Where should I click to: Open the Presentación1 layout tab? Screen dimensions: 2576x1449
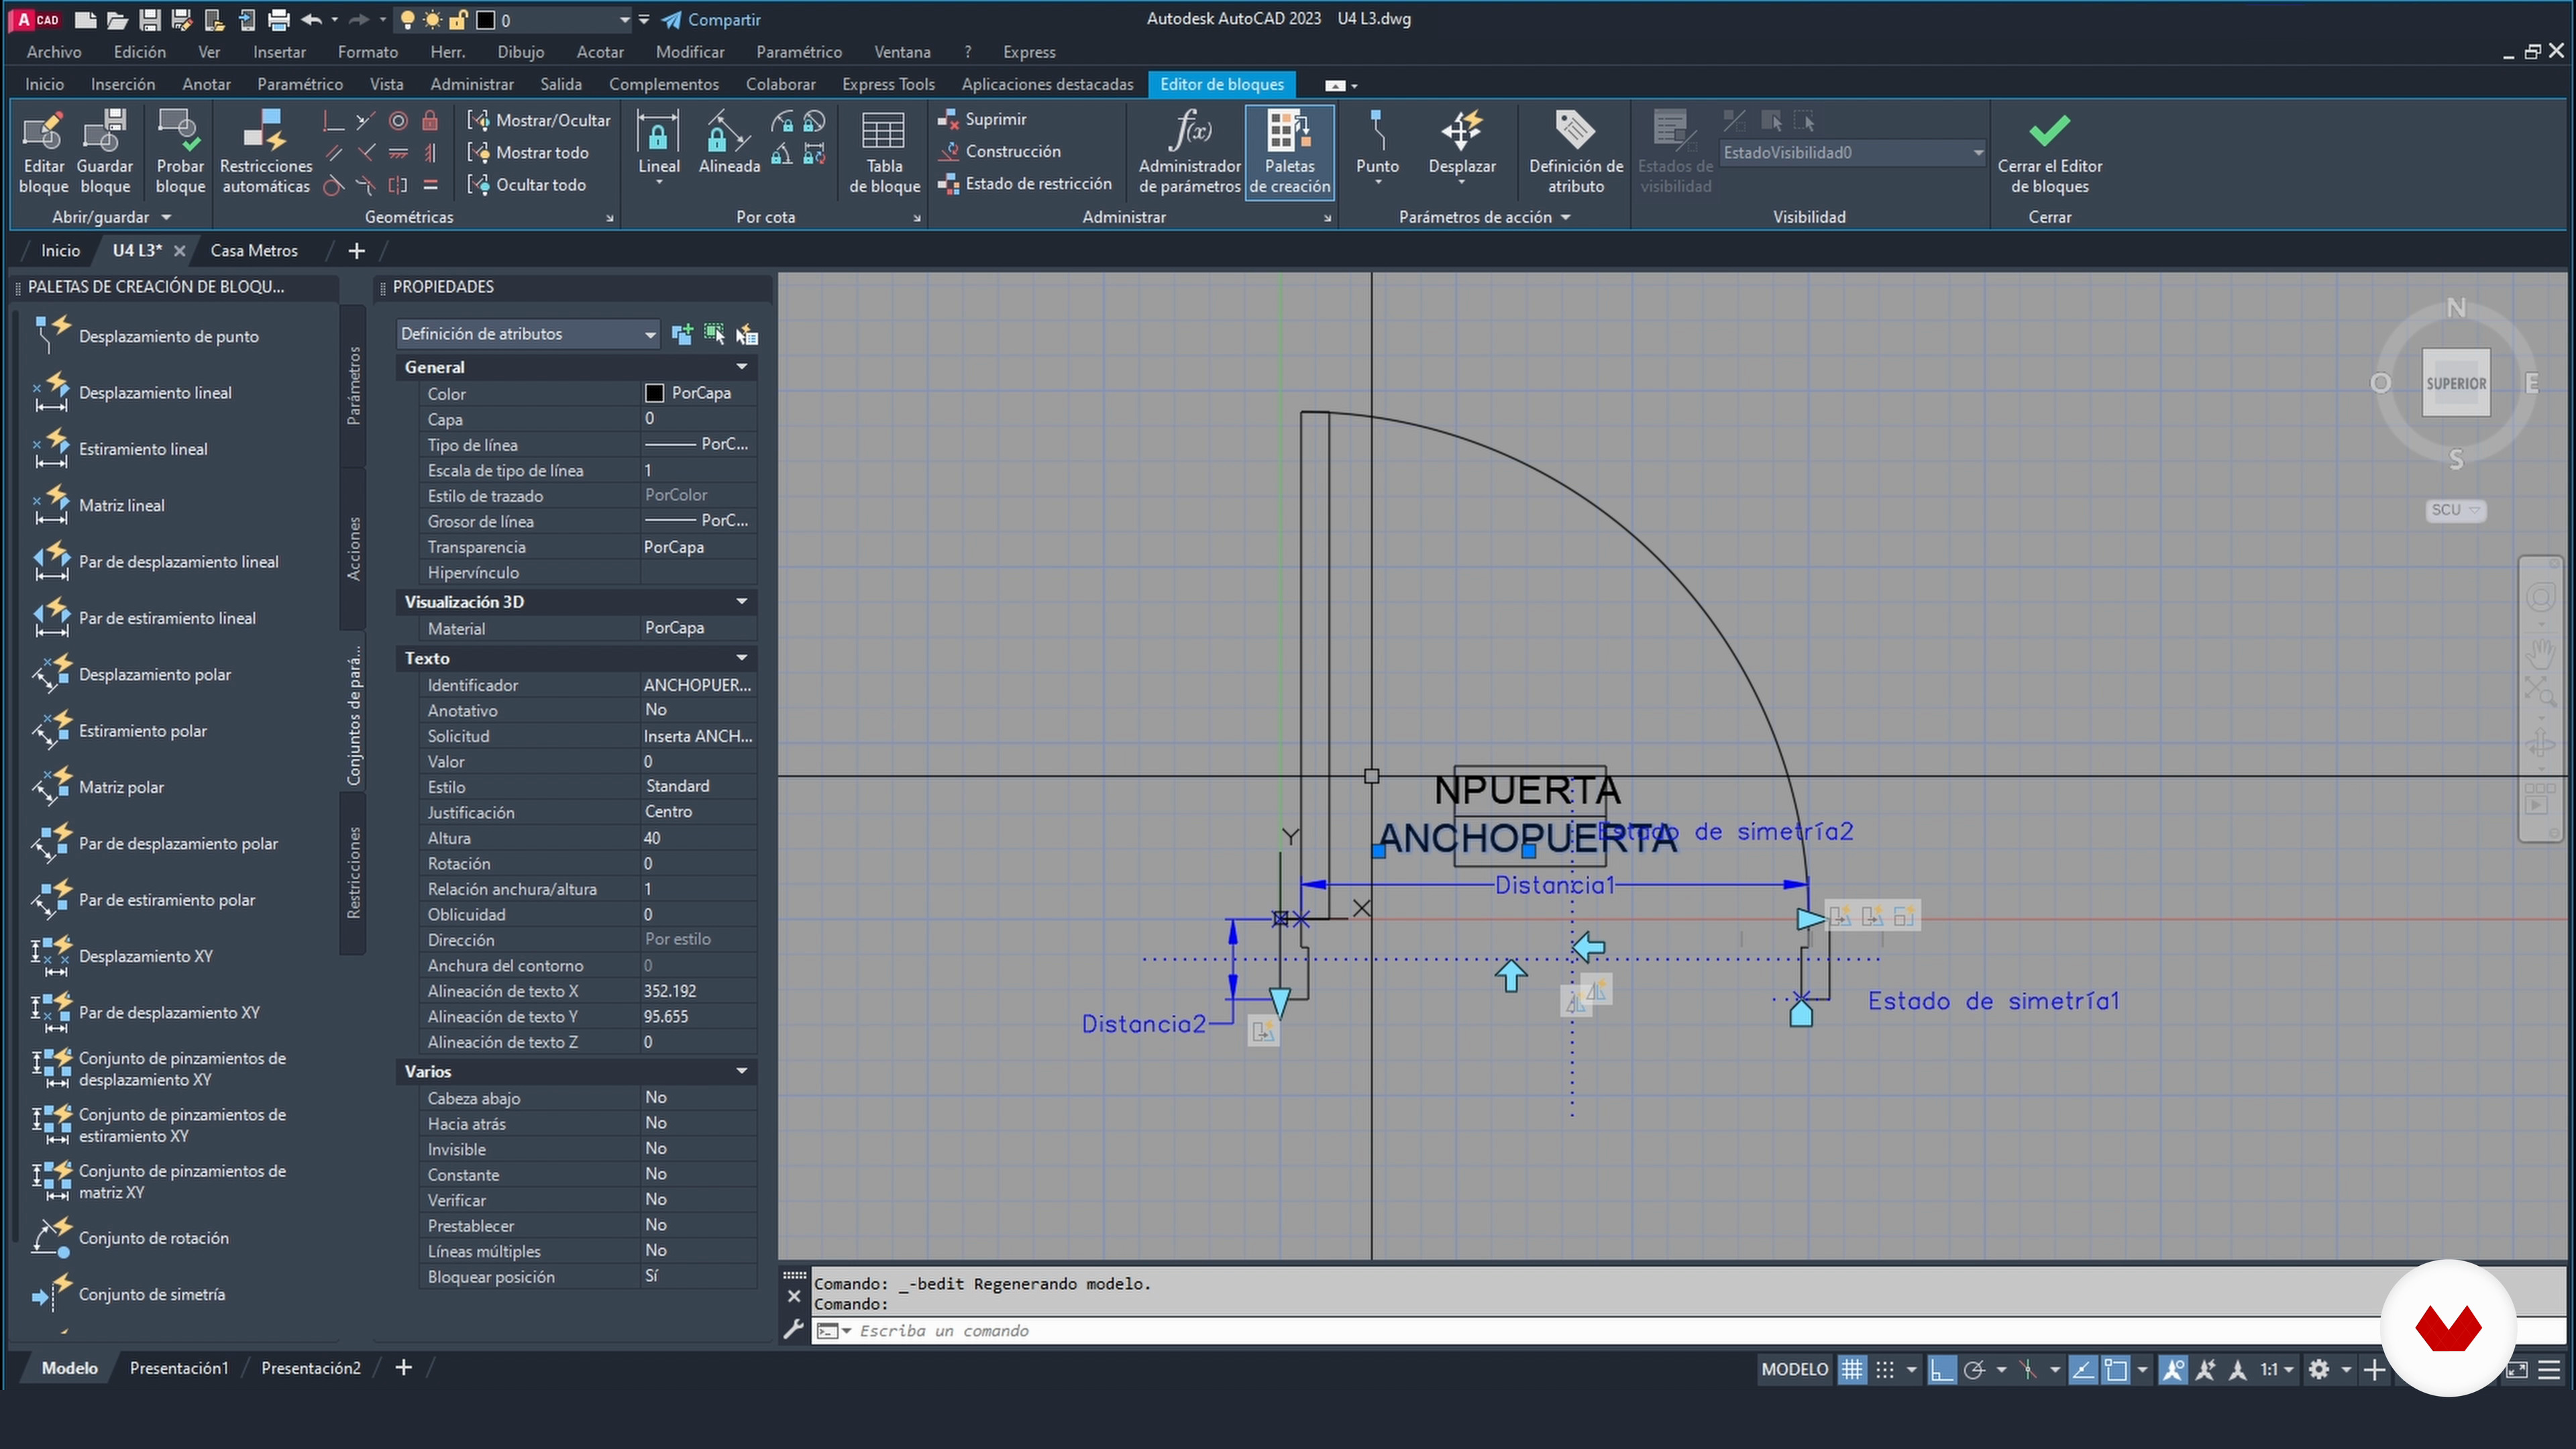coord(179,1368)
